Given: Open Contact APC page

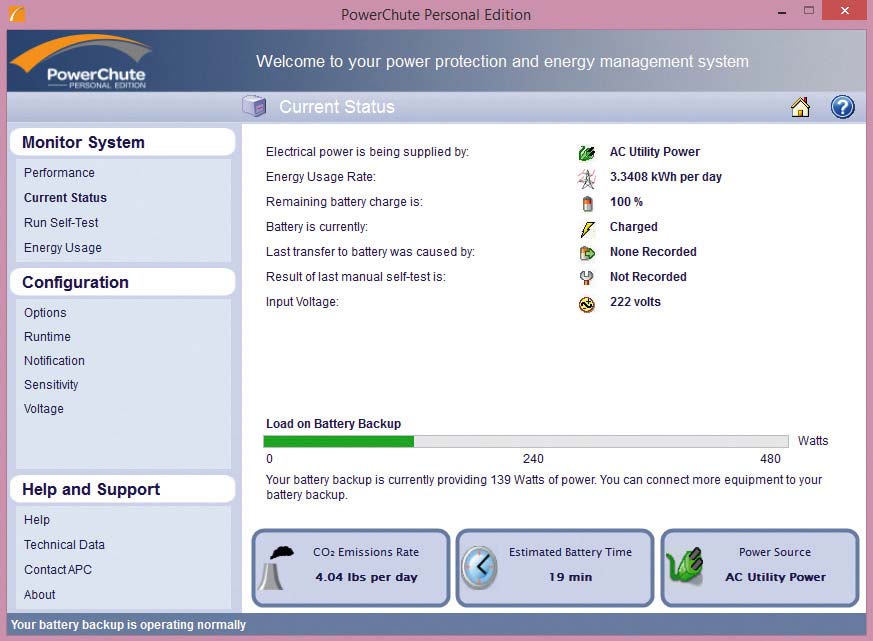Looking at the screenshot, I should tap(57, 570).
